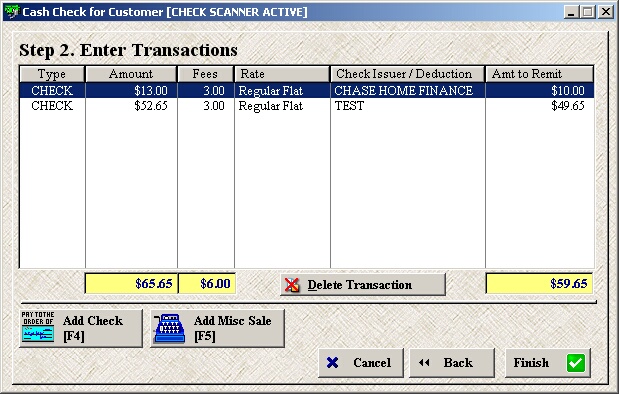
Task: Click the Fees column header
Action: (206, 74)
